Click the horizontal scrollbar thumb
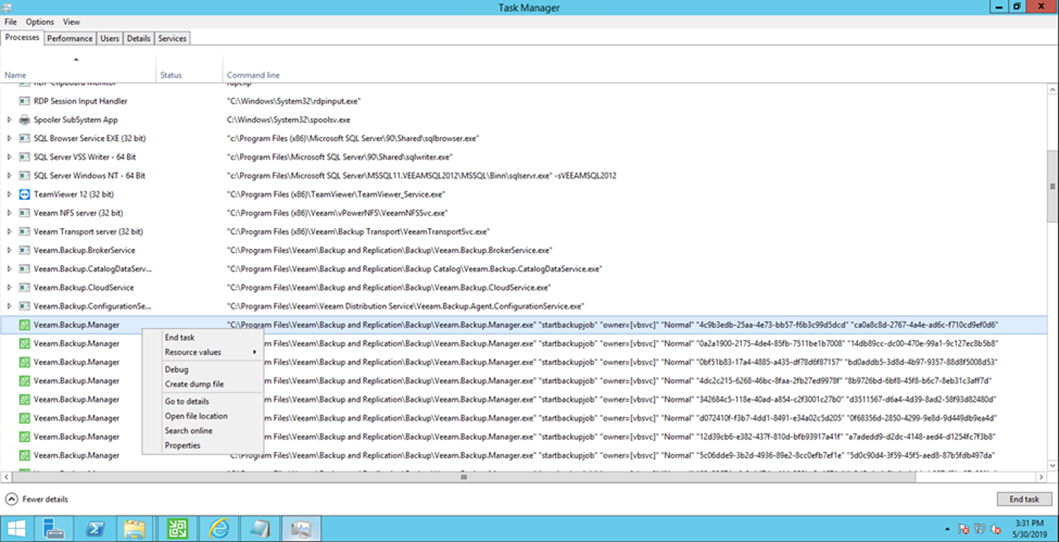Viewport: 1059px width, 542px height. click(x=464, y=477)
